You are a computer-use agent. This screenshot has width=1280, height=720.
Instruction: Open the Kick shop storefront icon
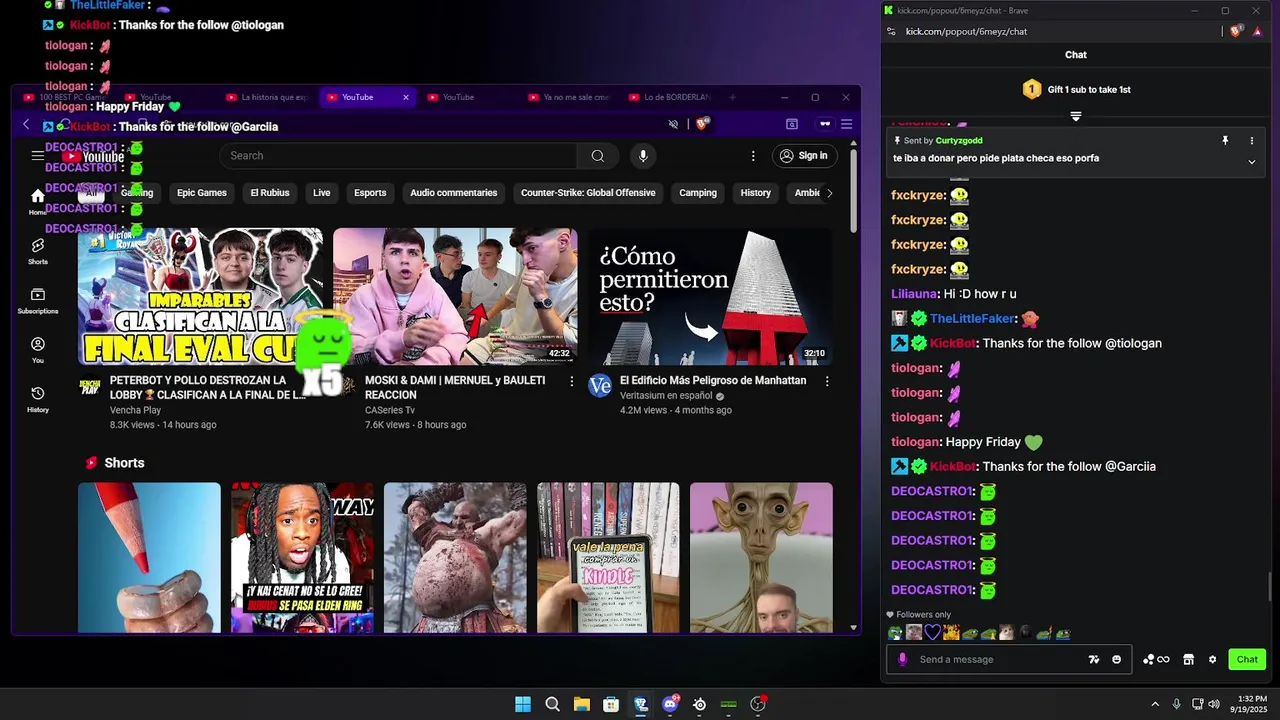point(1188,660)
